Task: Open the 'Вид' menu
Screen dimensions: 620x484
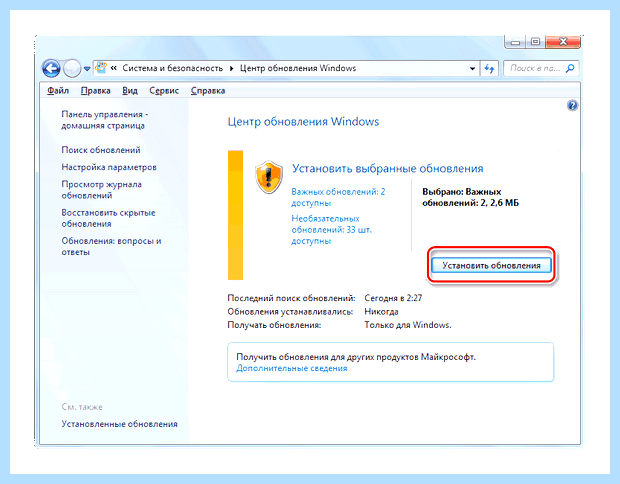Action: tap(130, 91)
